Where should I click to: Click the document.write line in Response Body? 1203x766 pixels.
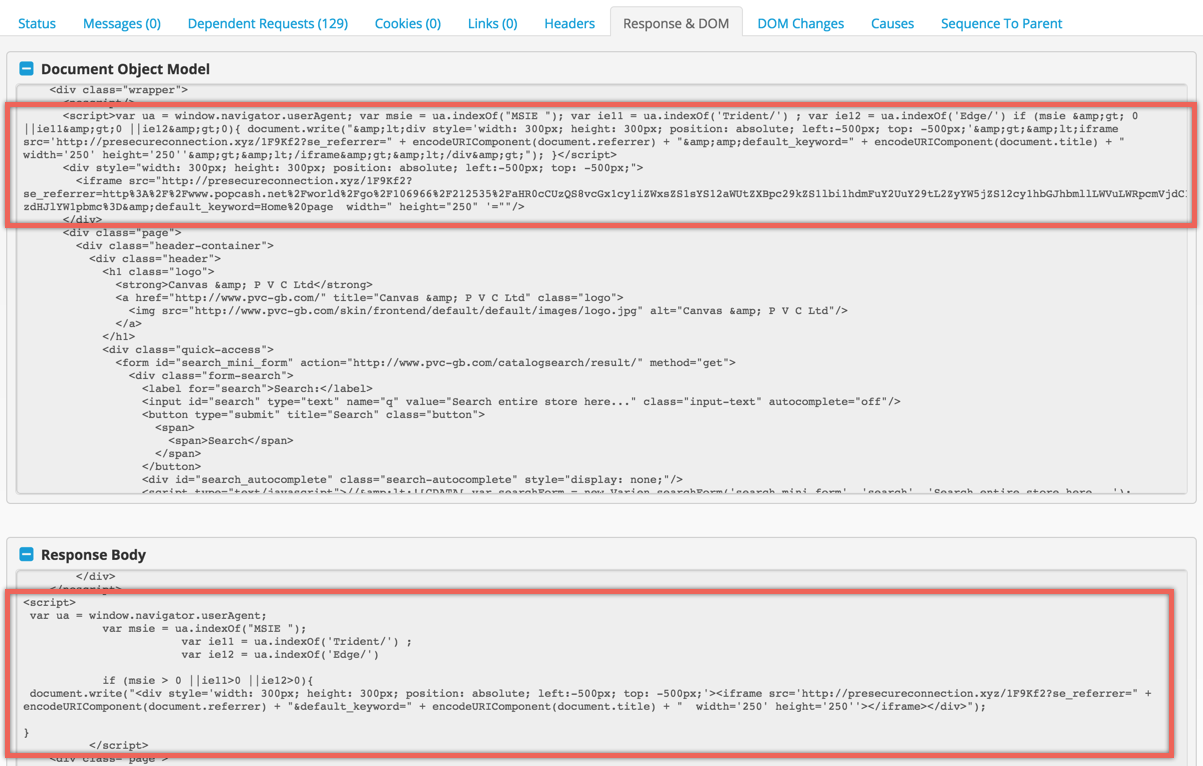coord(590,694)
